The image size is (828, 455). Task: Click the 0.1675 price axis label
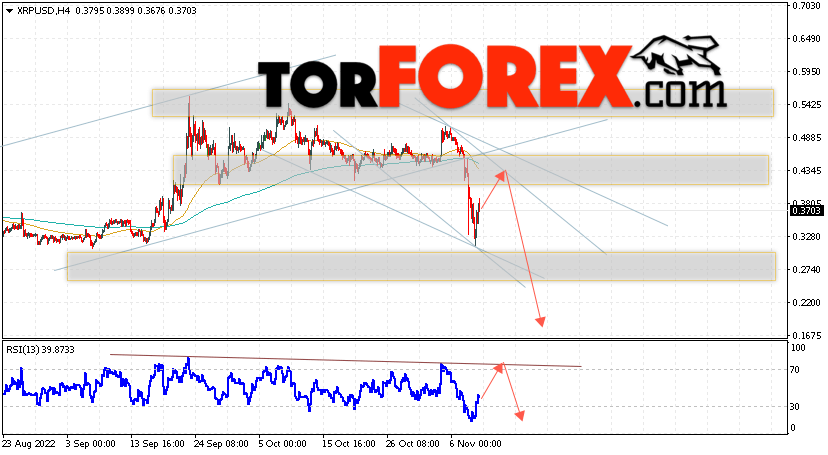pyautogui.click(x=806, y=335)
